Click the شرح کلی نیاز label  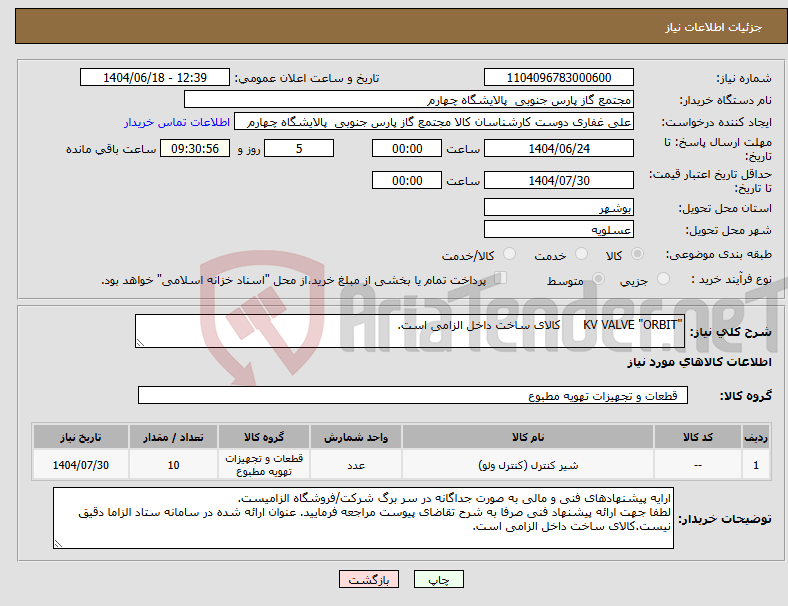[731, 332]
